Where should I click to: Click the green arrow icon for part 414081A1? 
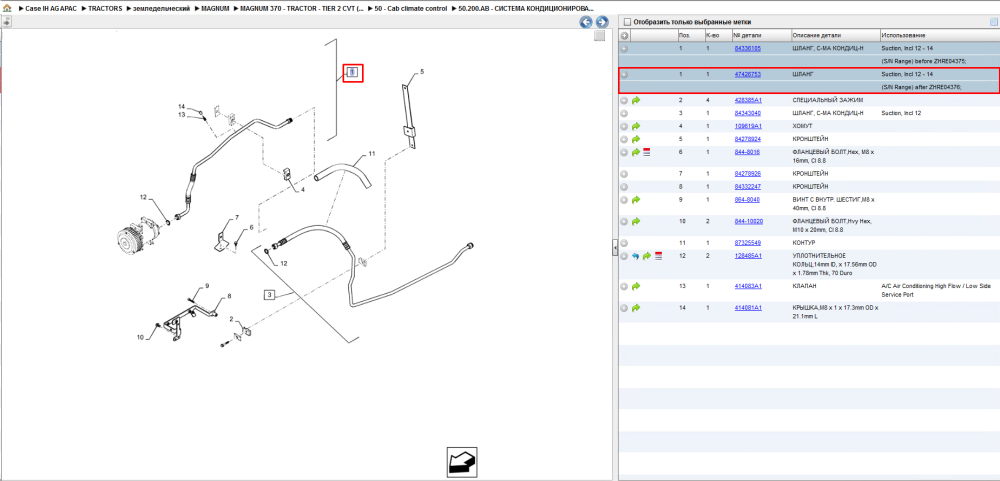click(x=636, y=308)
